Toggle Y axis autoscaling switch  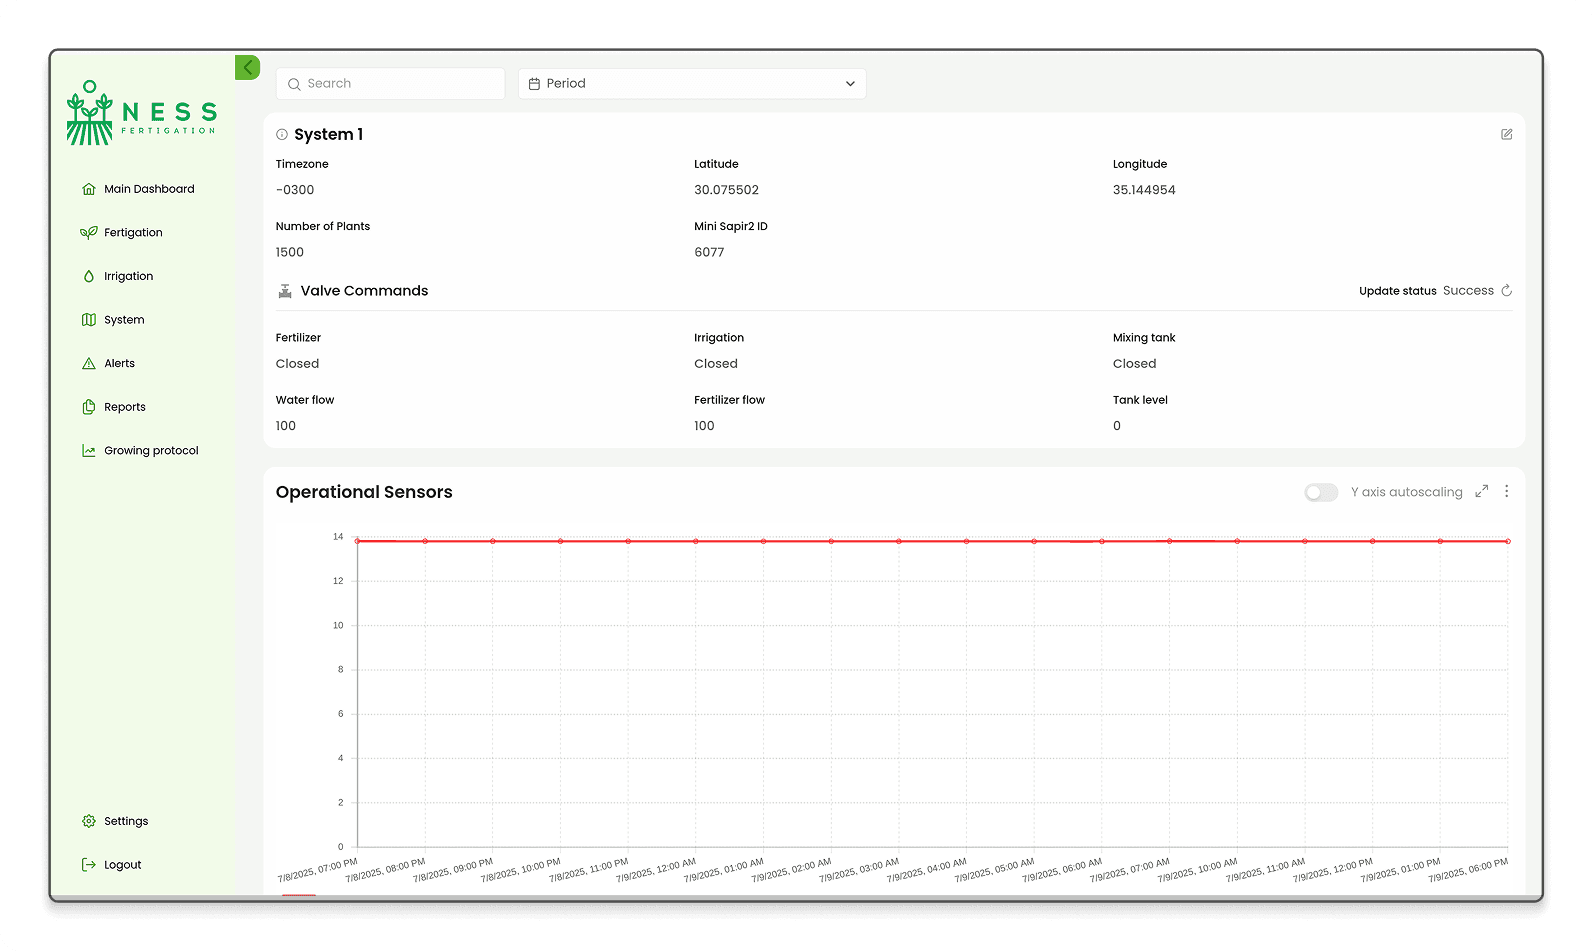(x=1321, y=492)
